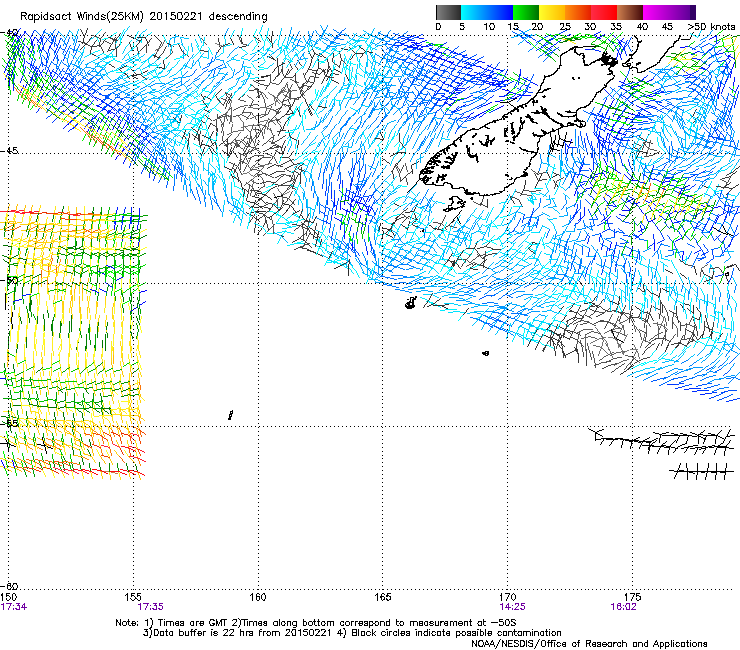Click the '0' legend scale label
Viewport: 740px width, 650px height.
click(438, 27)
